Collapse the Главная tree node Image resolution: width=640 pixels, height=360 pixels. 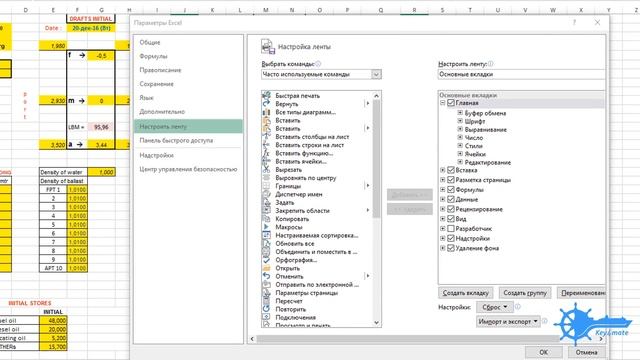click(443, 103)
